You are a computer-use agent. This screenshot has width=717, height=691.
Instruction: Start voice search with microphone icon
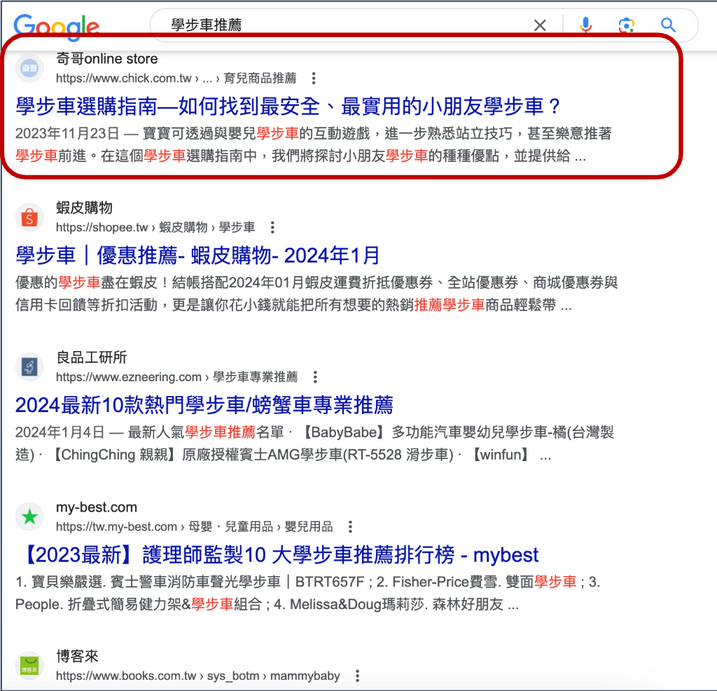pyautogui.click(x=586, y=25)
